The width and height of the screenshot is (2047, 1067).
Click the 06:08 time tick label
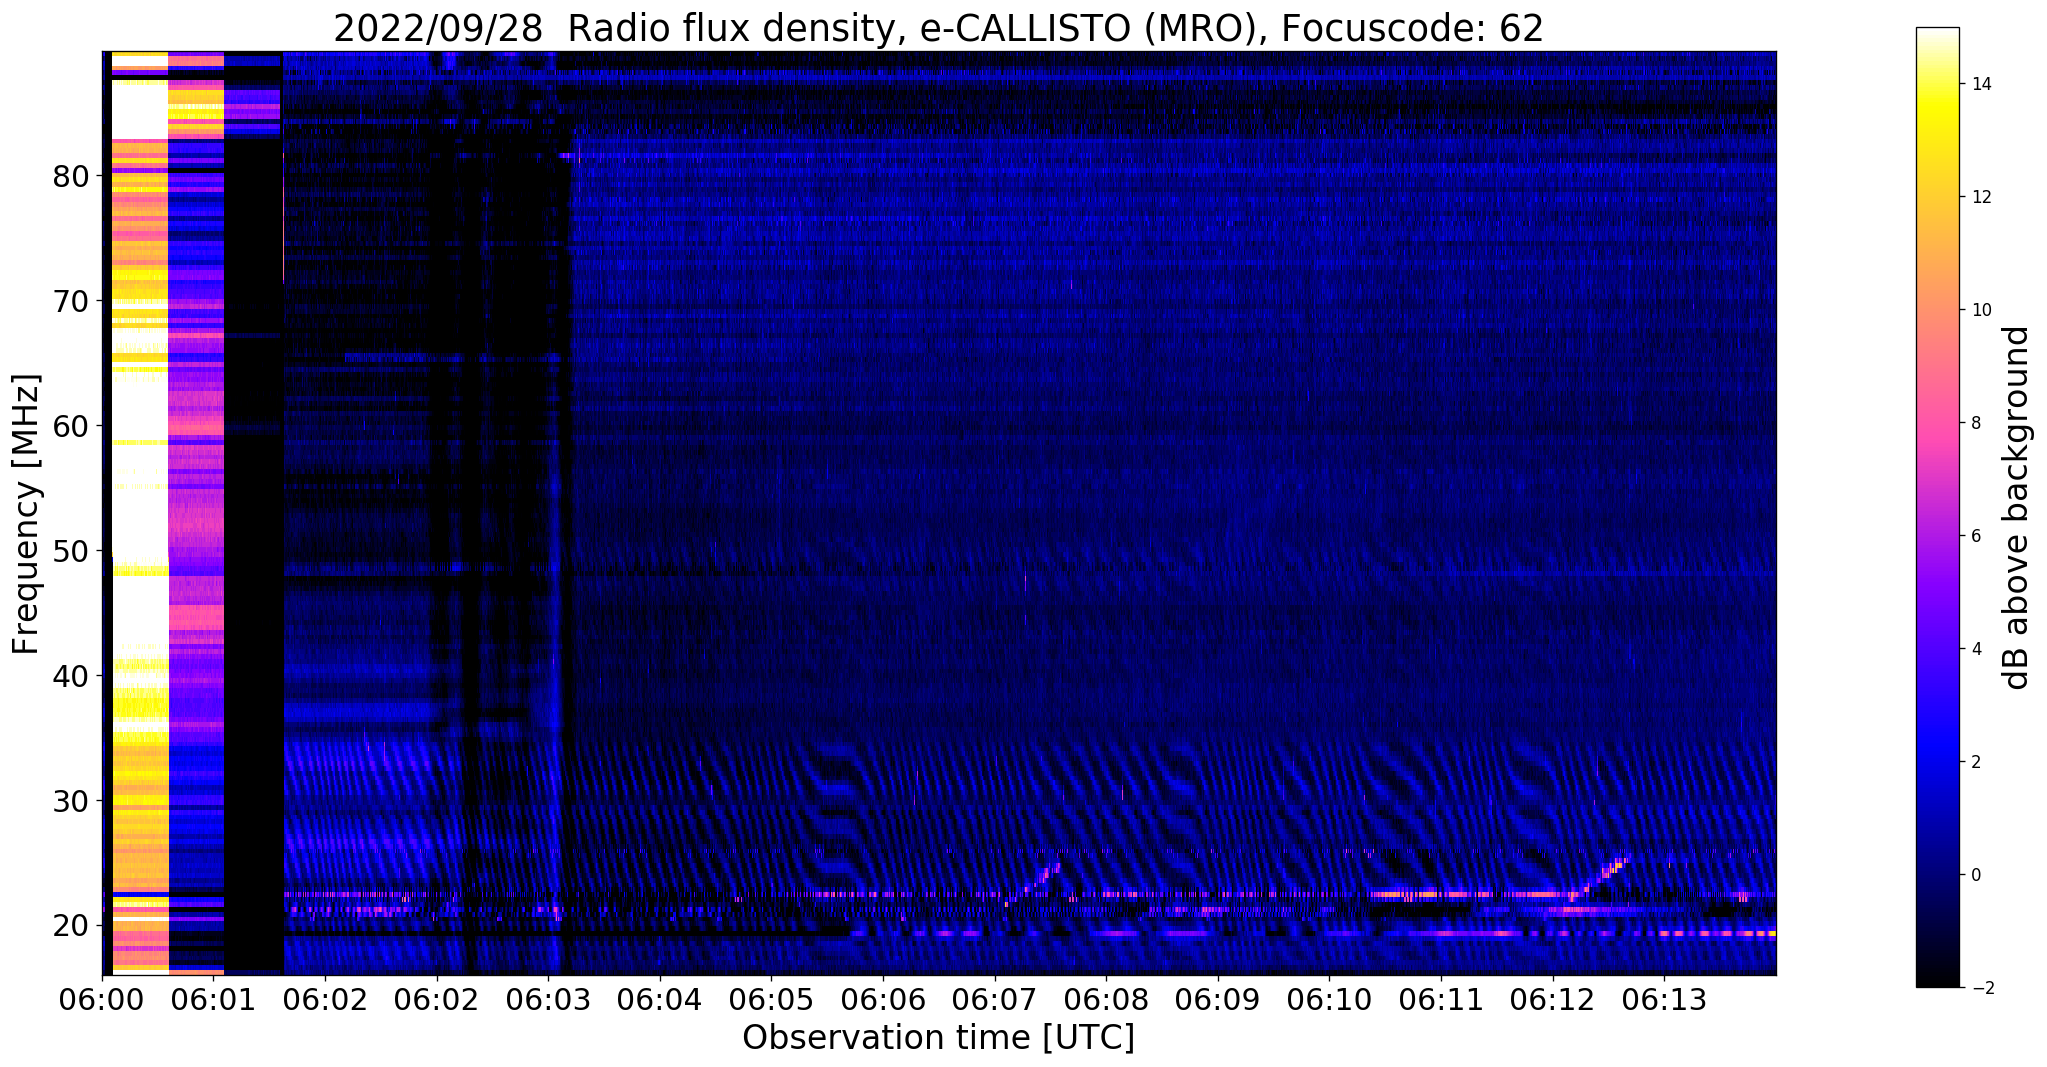(1106, 1000)
